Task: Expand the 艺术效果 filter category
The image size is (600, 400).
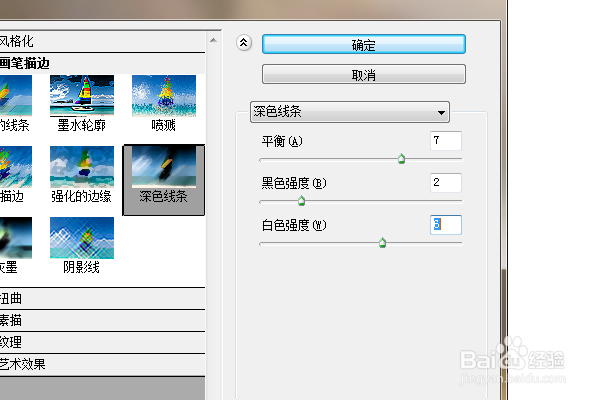Action: point(103,364)
